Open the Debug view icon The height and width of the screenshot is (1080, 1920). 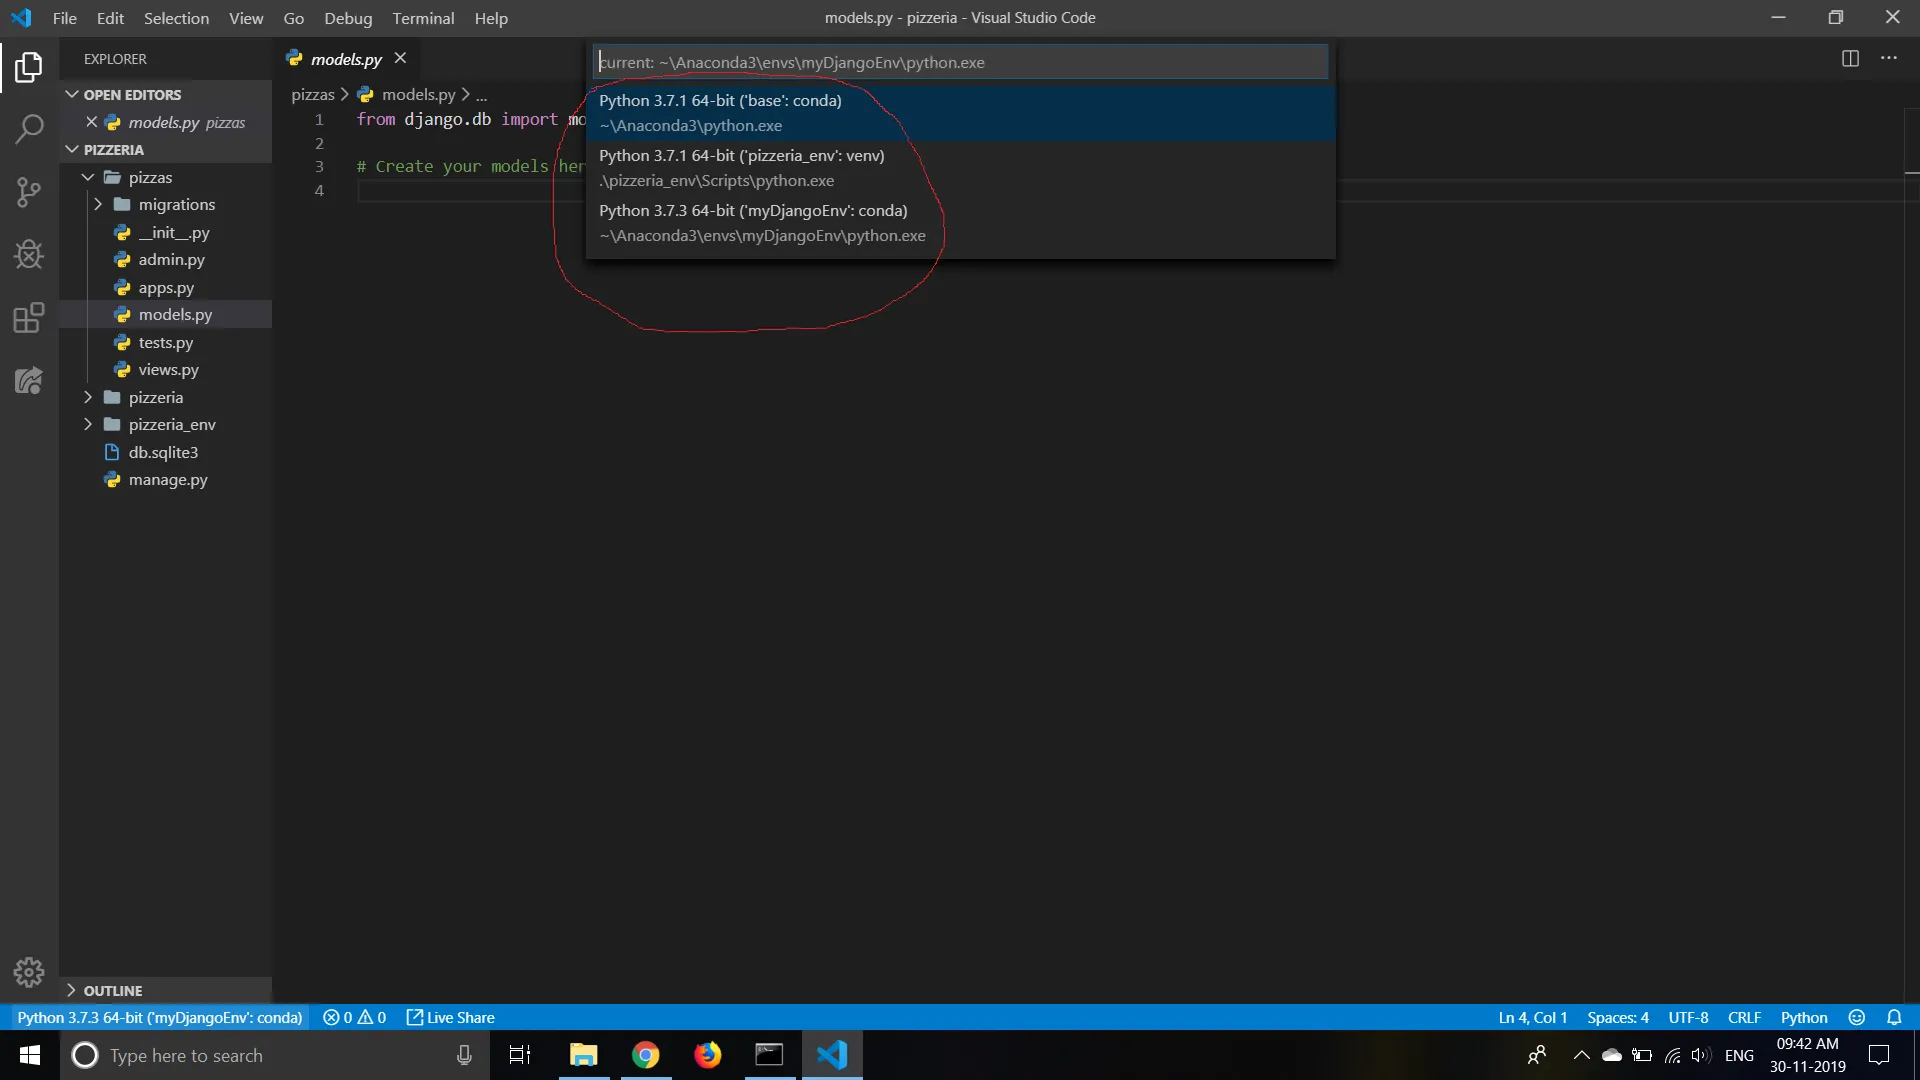click(29, 254)
